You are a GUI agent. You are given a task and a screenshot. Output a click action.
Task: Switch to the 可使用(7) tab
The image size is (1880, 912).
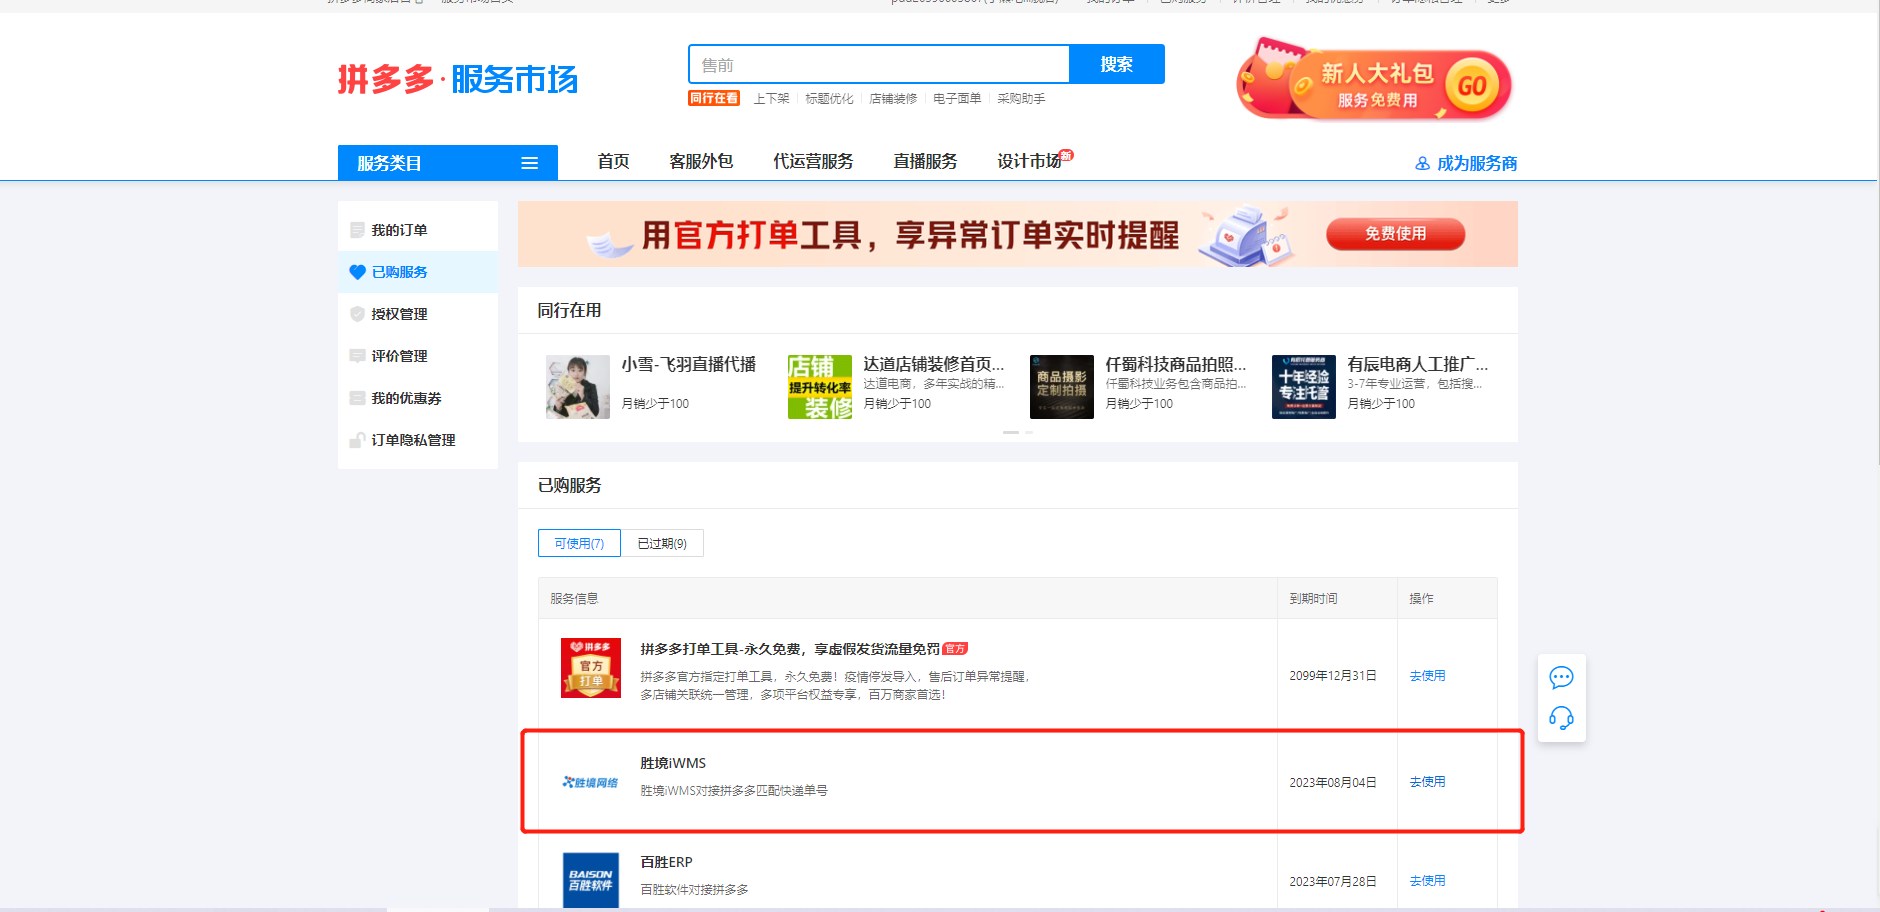579,543
